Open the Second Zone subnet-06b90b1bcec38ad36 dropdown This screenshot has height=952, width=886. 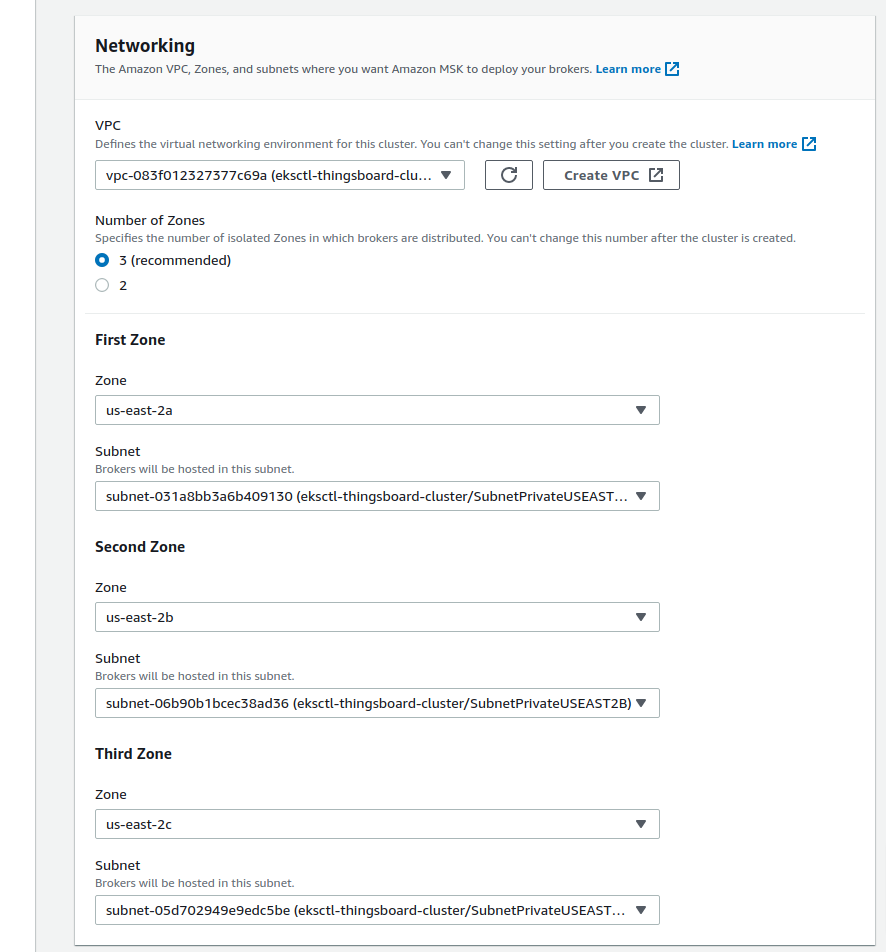coord(377,703)
